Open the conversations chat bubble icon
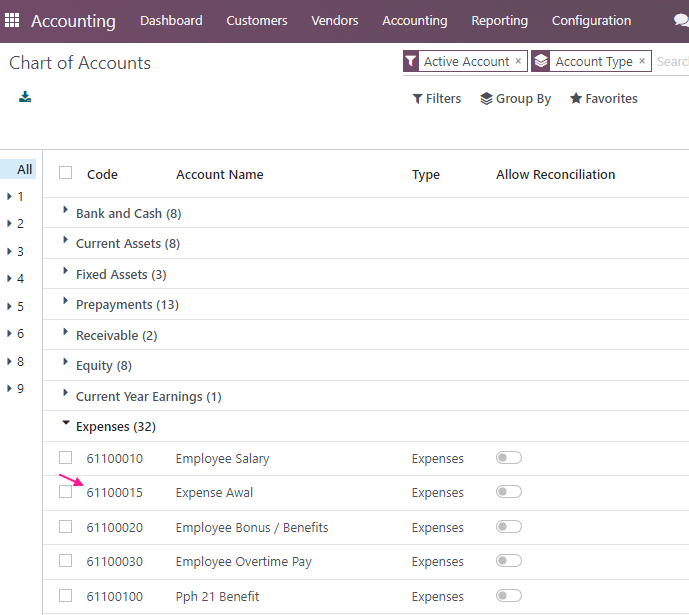689x615 pixels. (681, 20)
